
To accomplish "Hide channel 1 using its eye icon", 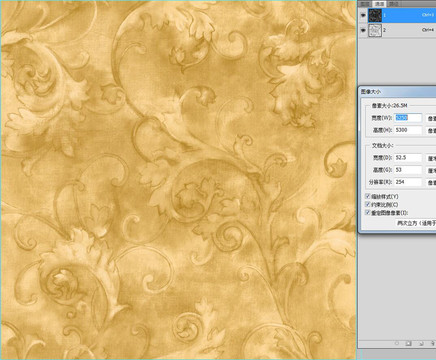I will coord(363,15).
